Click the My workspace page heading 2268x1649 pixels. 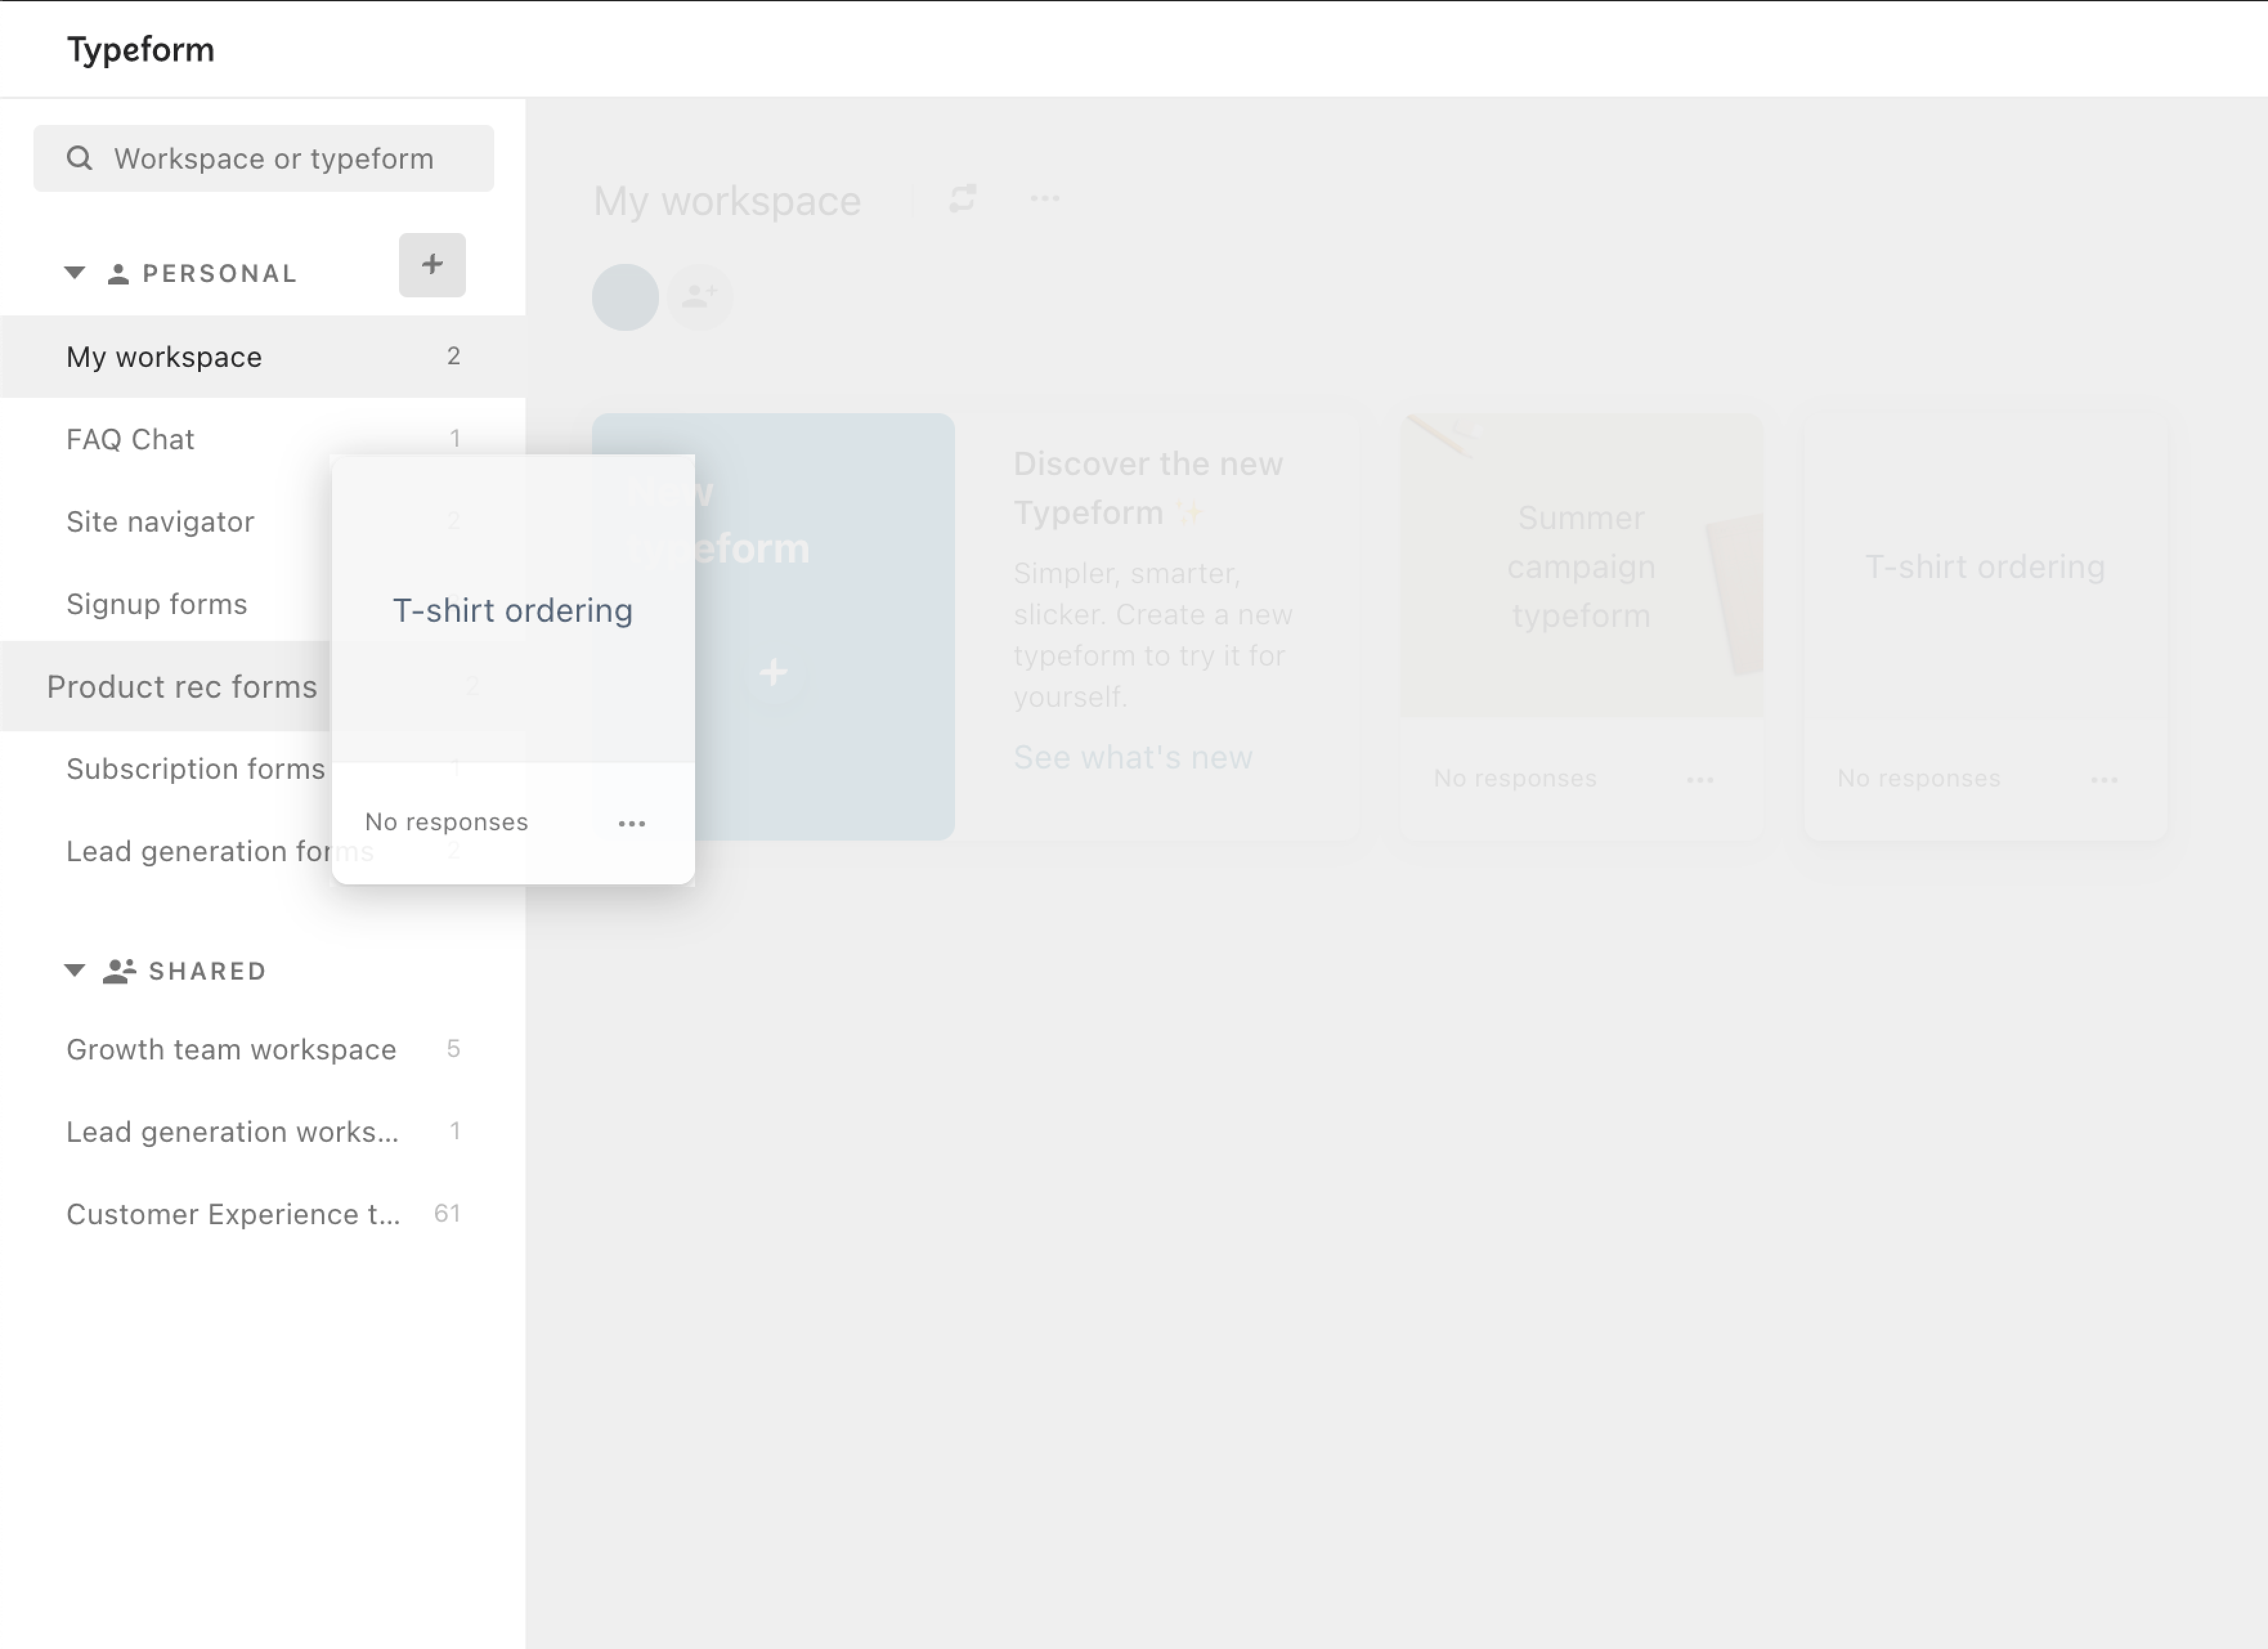(727, 201)
